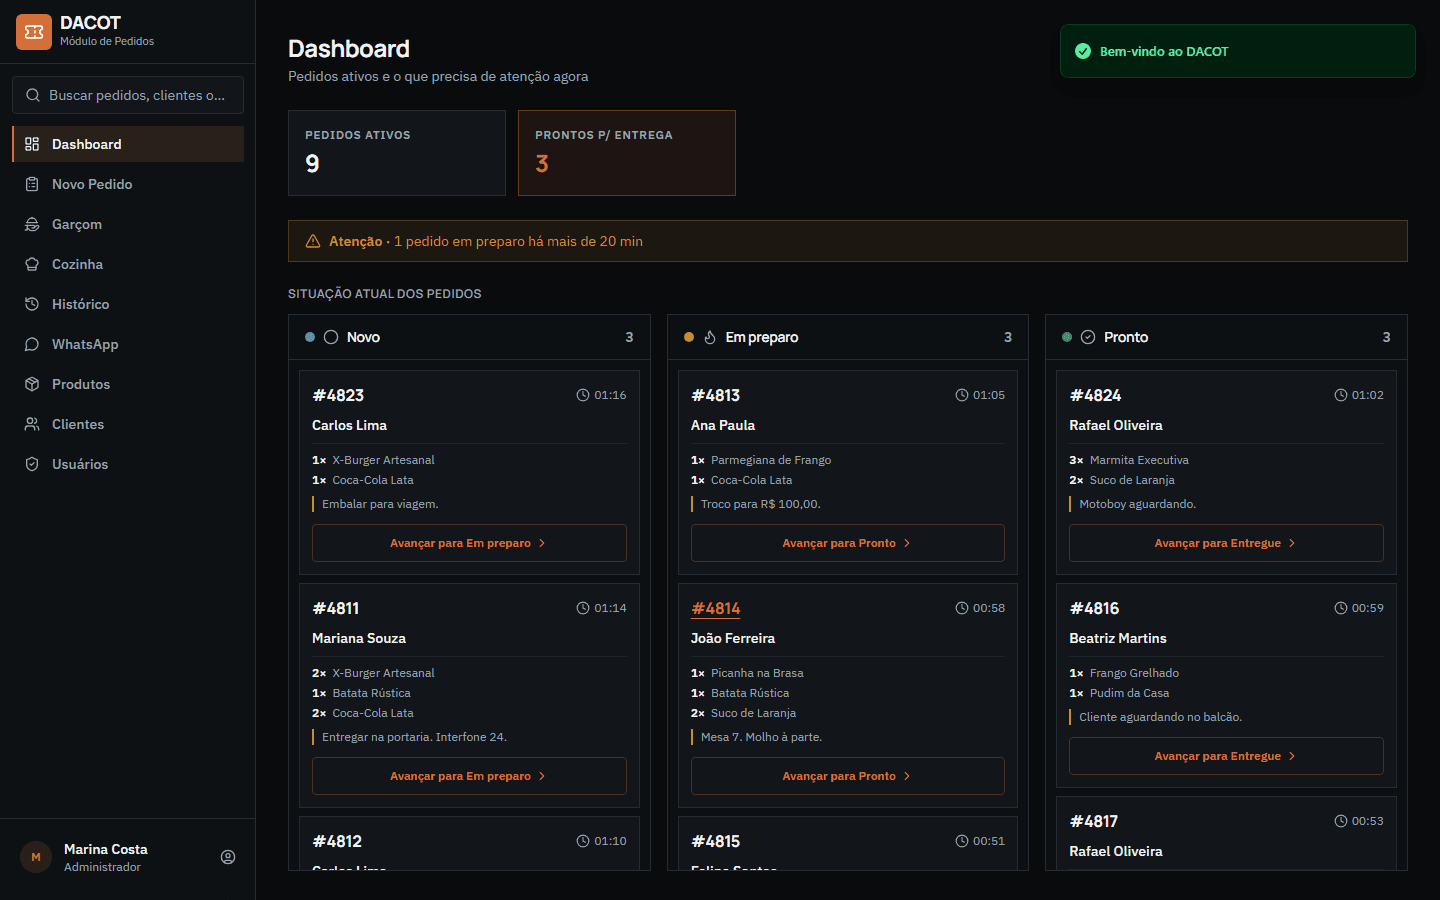Click order number #4817
Viewport: 1440px width, 900px height.
point(1094,821)
